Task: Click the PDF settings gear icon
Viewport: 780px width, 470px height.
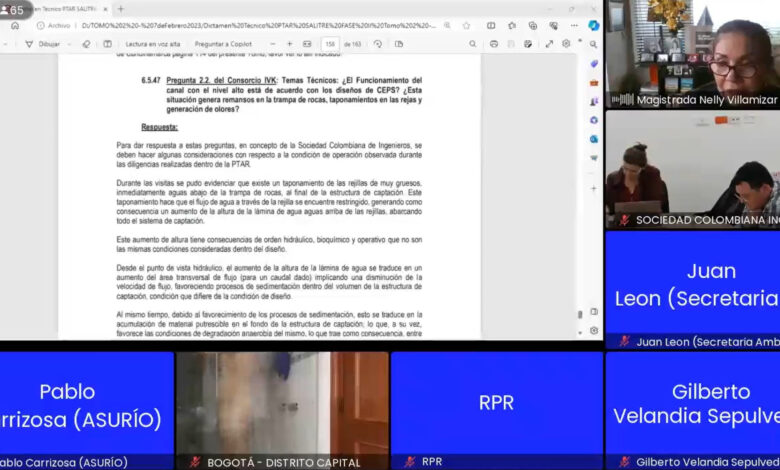Action: [566, 44]
